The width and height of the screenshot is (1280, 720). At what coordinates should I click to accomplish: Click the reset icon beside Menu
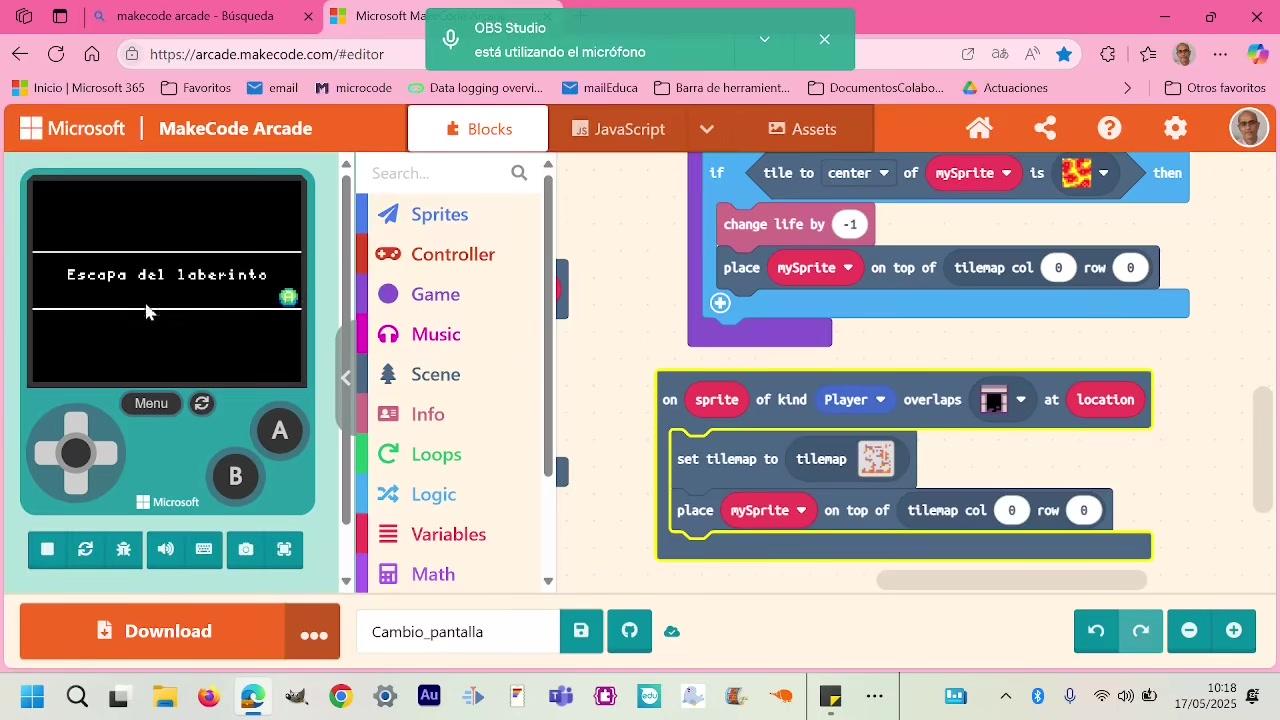coord(202,403)
